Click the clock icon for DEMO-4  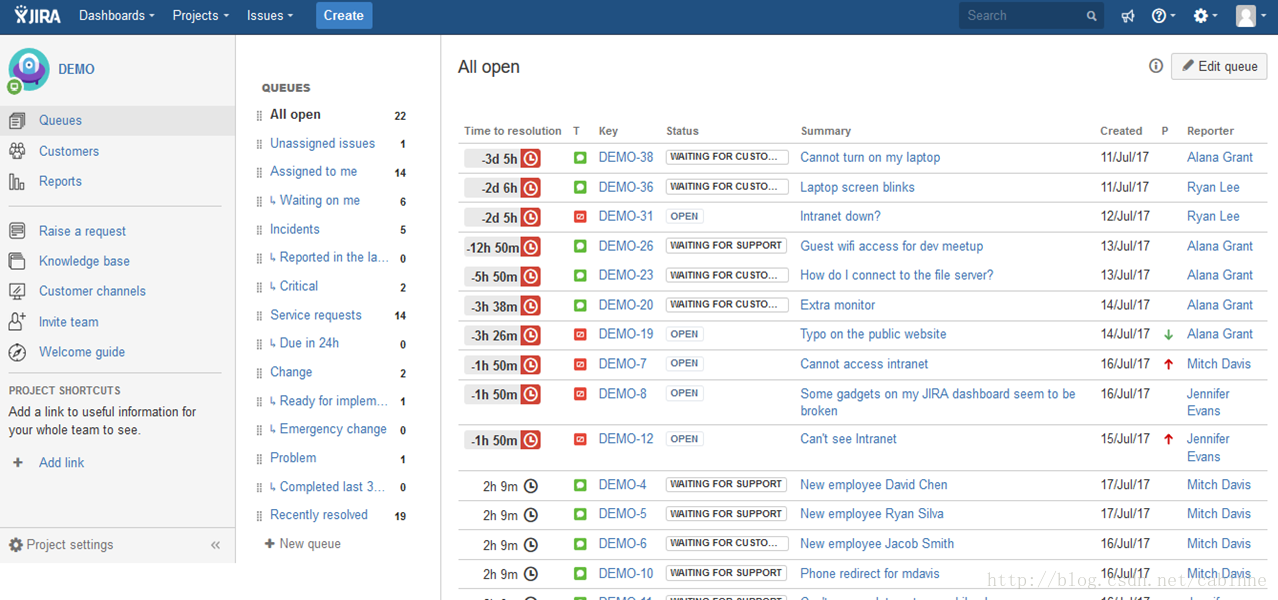[531, 486]
